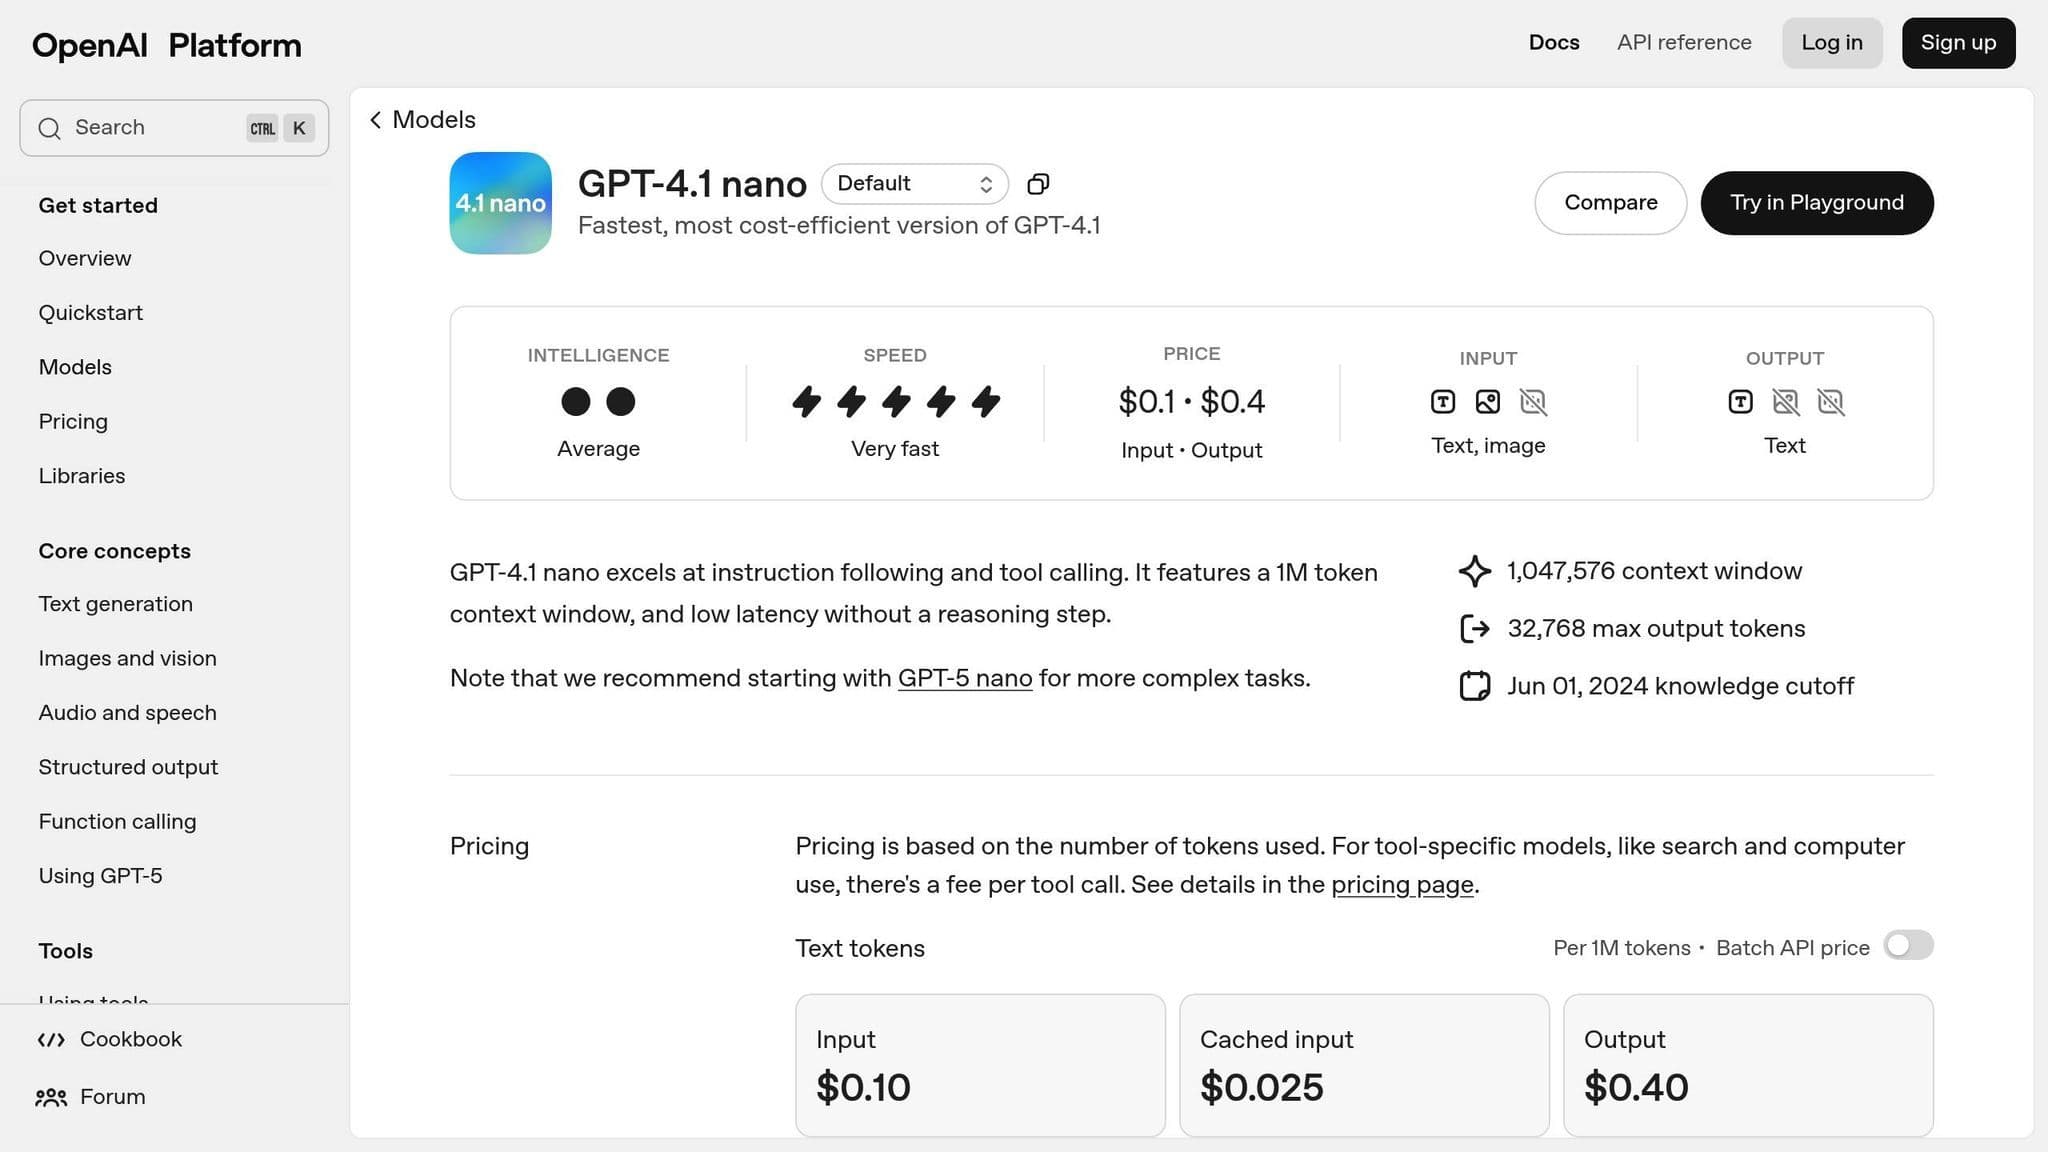Click the search magnifier icon

(49, 128)
